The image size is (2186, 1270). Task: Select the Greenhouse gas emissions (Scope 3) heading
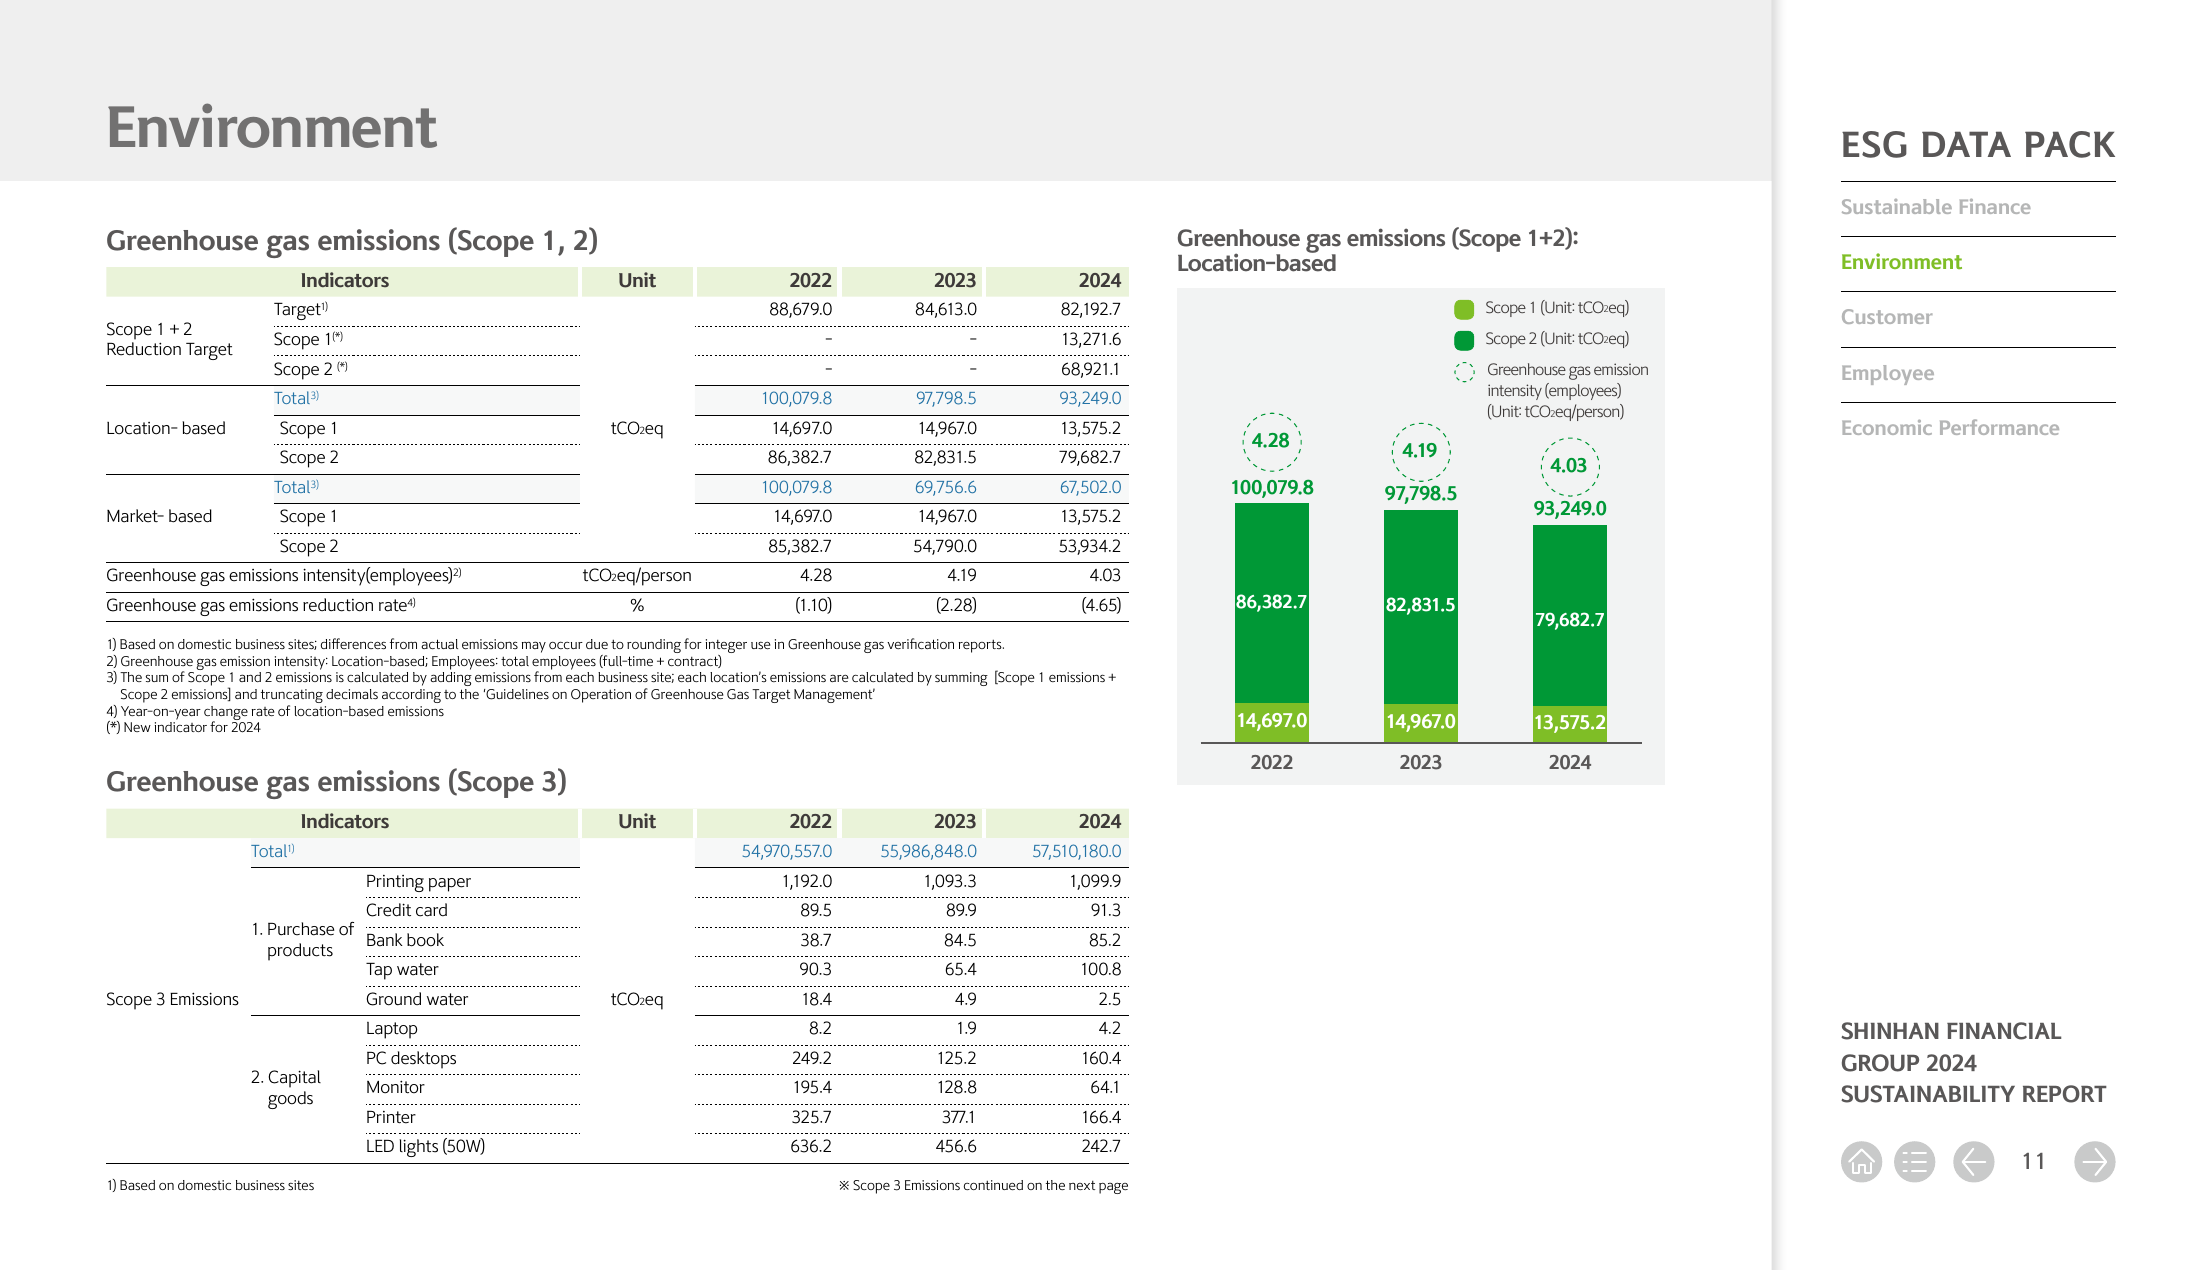click(336, 782)
